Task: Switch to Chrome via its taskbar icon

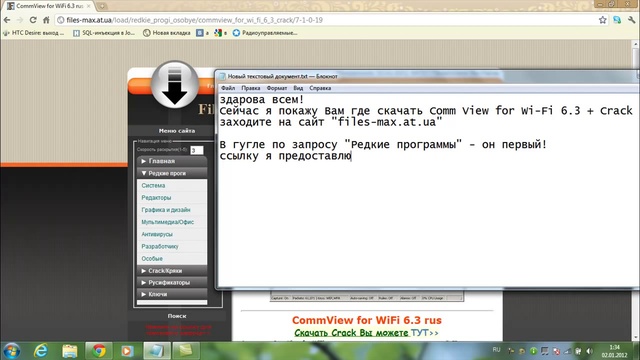Action: coord(98,351)
